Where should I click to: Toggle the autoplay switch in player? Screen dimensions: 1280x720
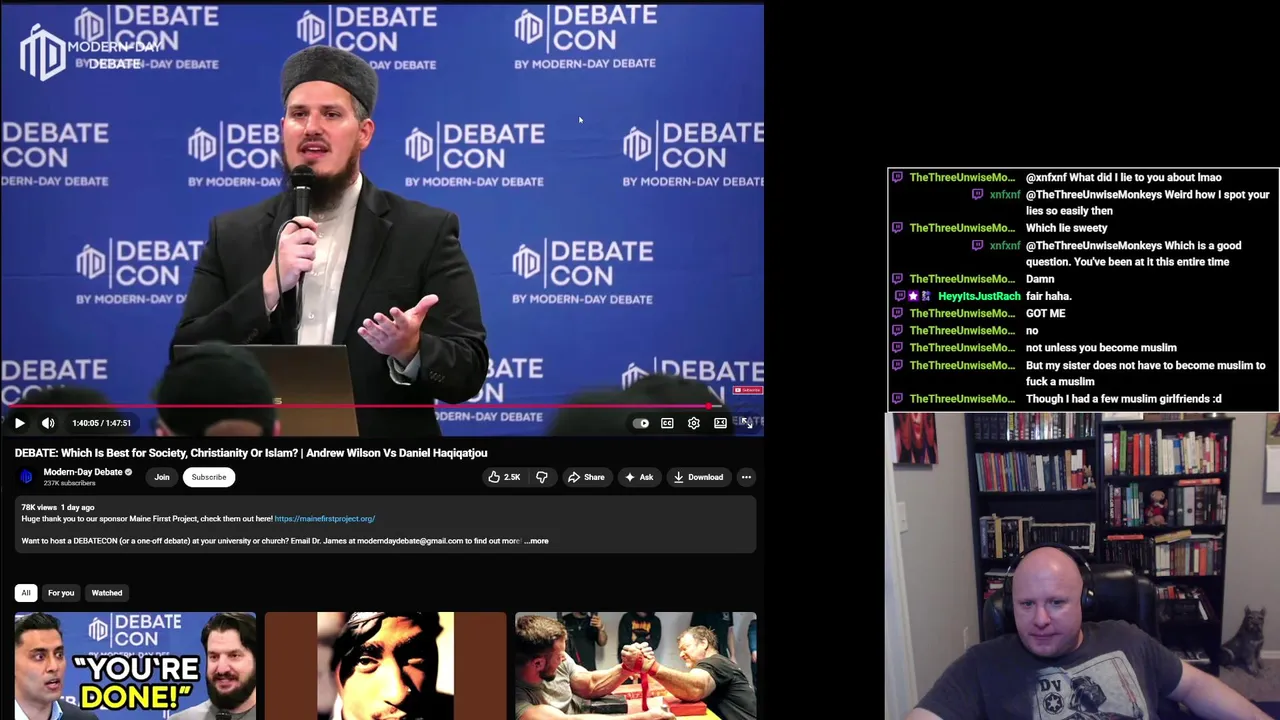point(641,423)
